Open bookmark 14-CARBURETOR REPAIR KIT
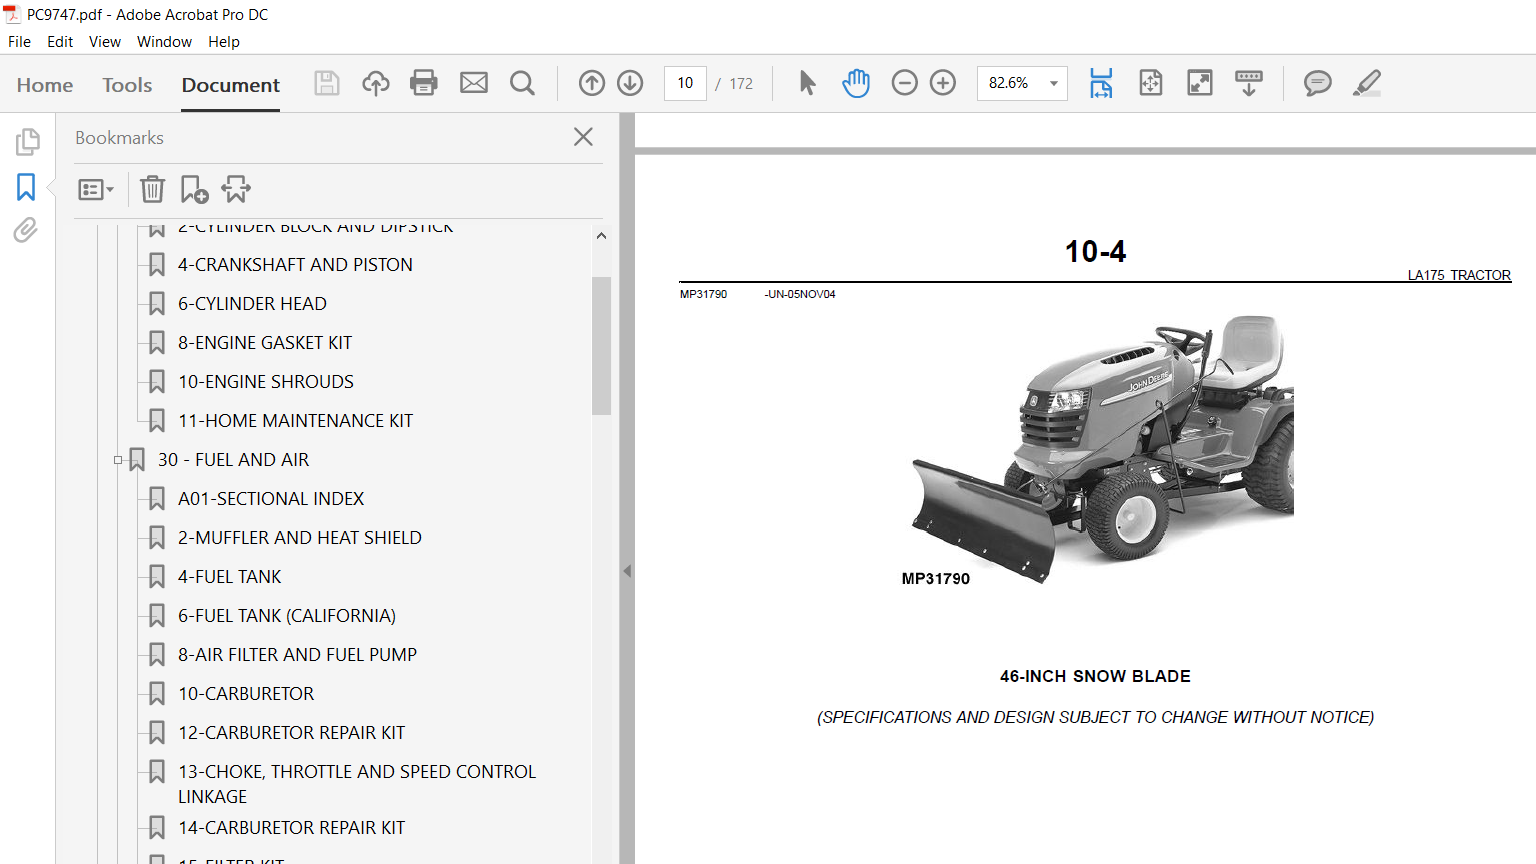This screenshot has width=1536, height=864. (x=291, y=828)
